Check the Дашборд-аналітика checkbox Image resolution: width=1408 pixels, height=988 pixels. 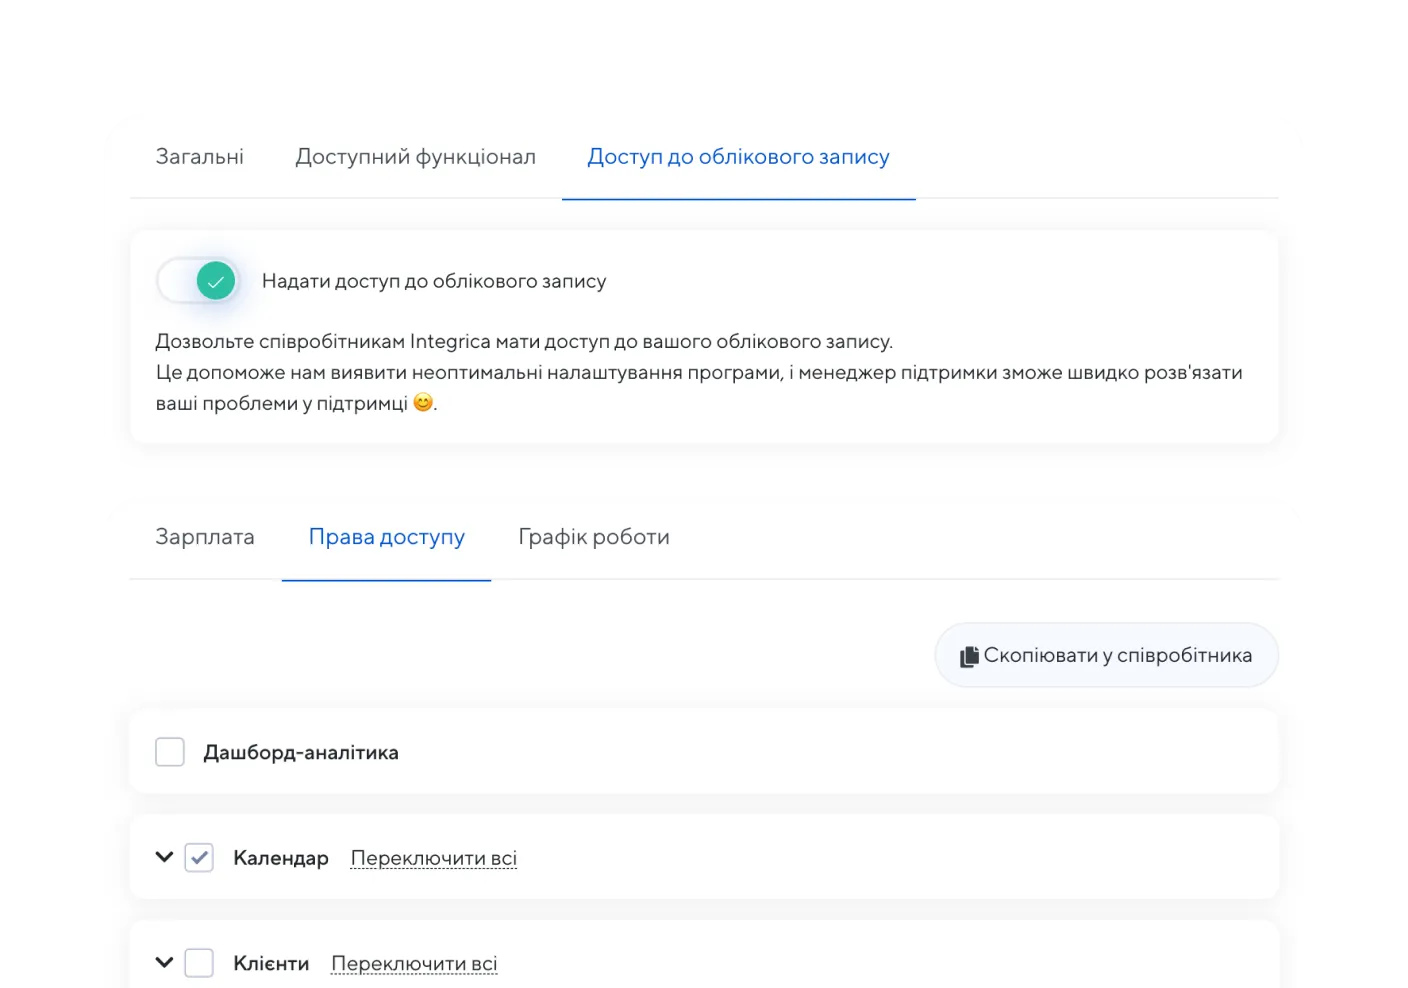pyautogui.click(x=170, y=752)
